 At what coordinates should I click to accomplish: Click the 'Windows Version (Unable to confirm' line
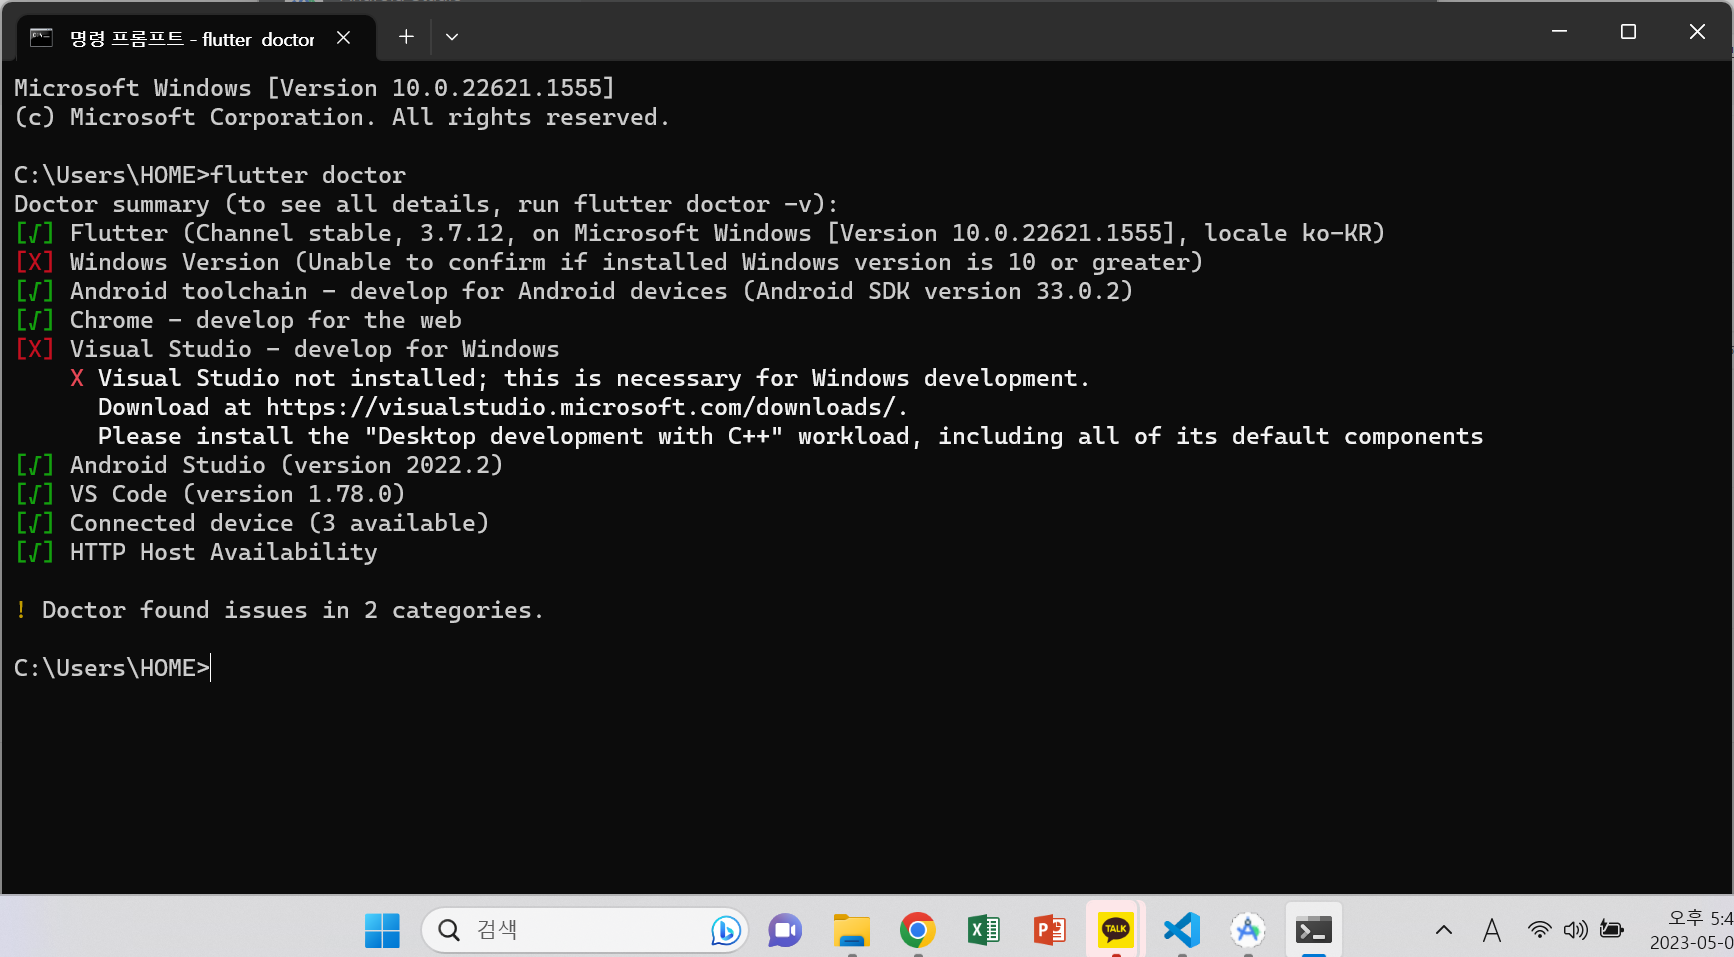click(x=608, y=262)
